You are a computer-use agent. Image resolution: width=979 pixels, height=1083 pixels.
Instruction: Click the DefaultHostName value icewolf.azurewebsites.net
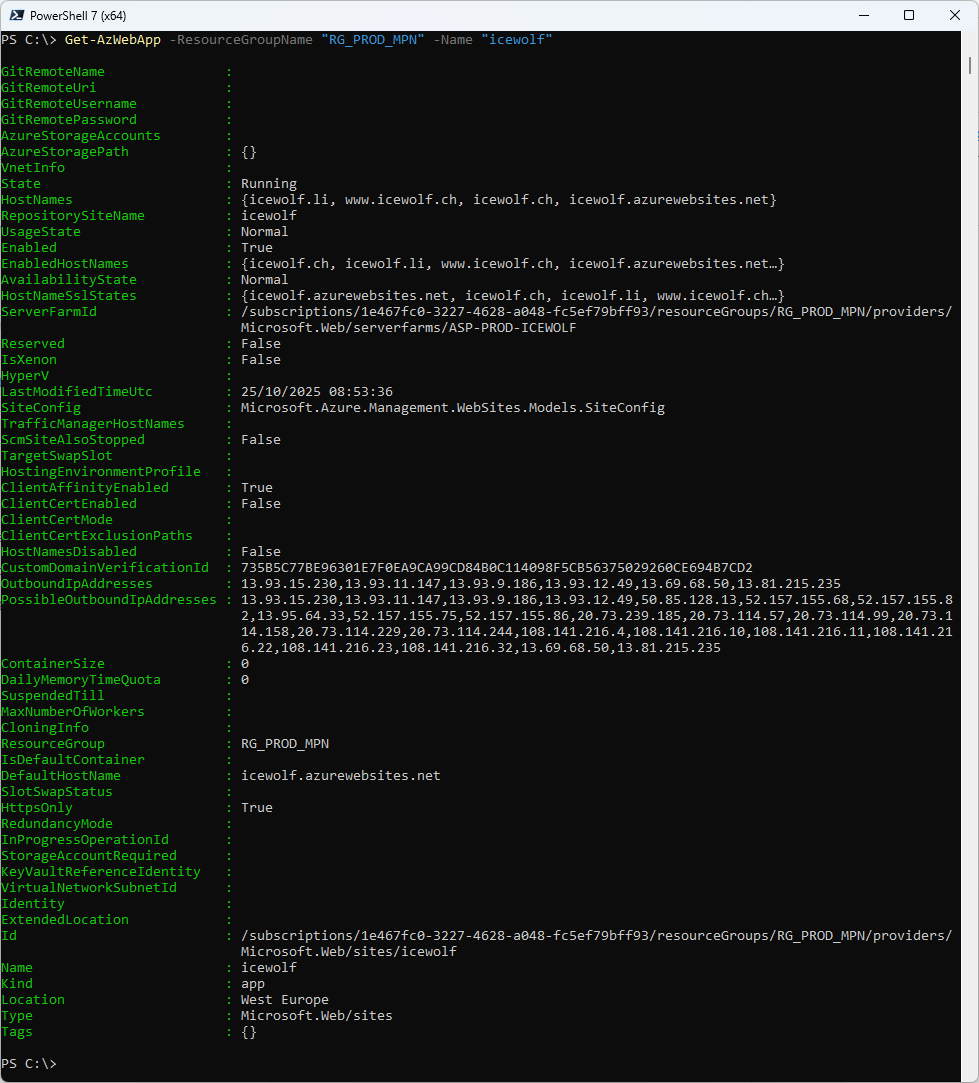pos(340,776)
